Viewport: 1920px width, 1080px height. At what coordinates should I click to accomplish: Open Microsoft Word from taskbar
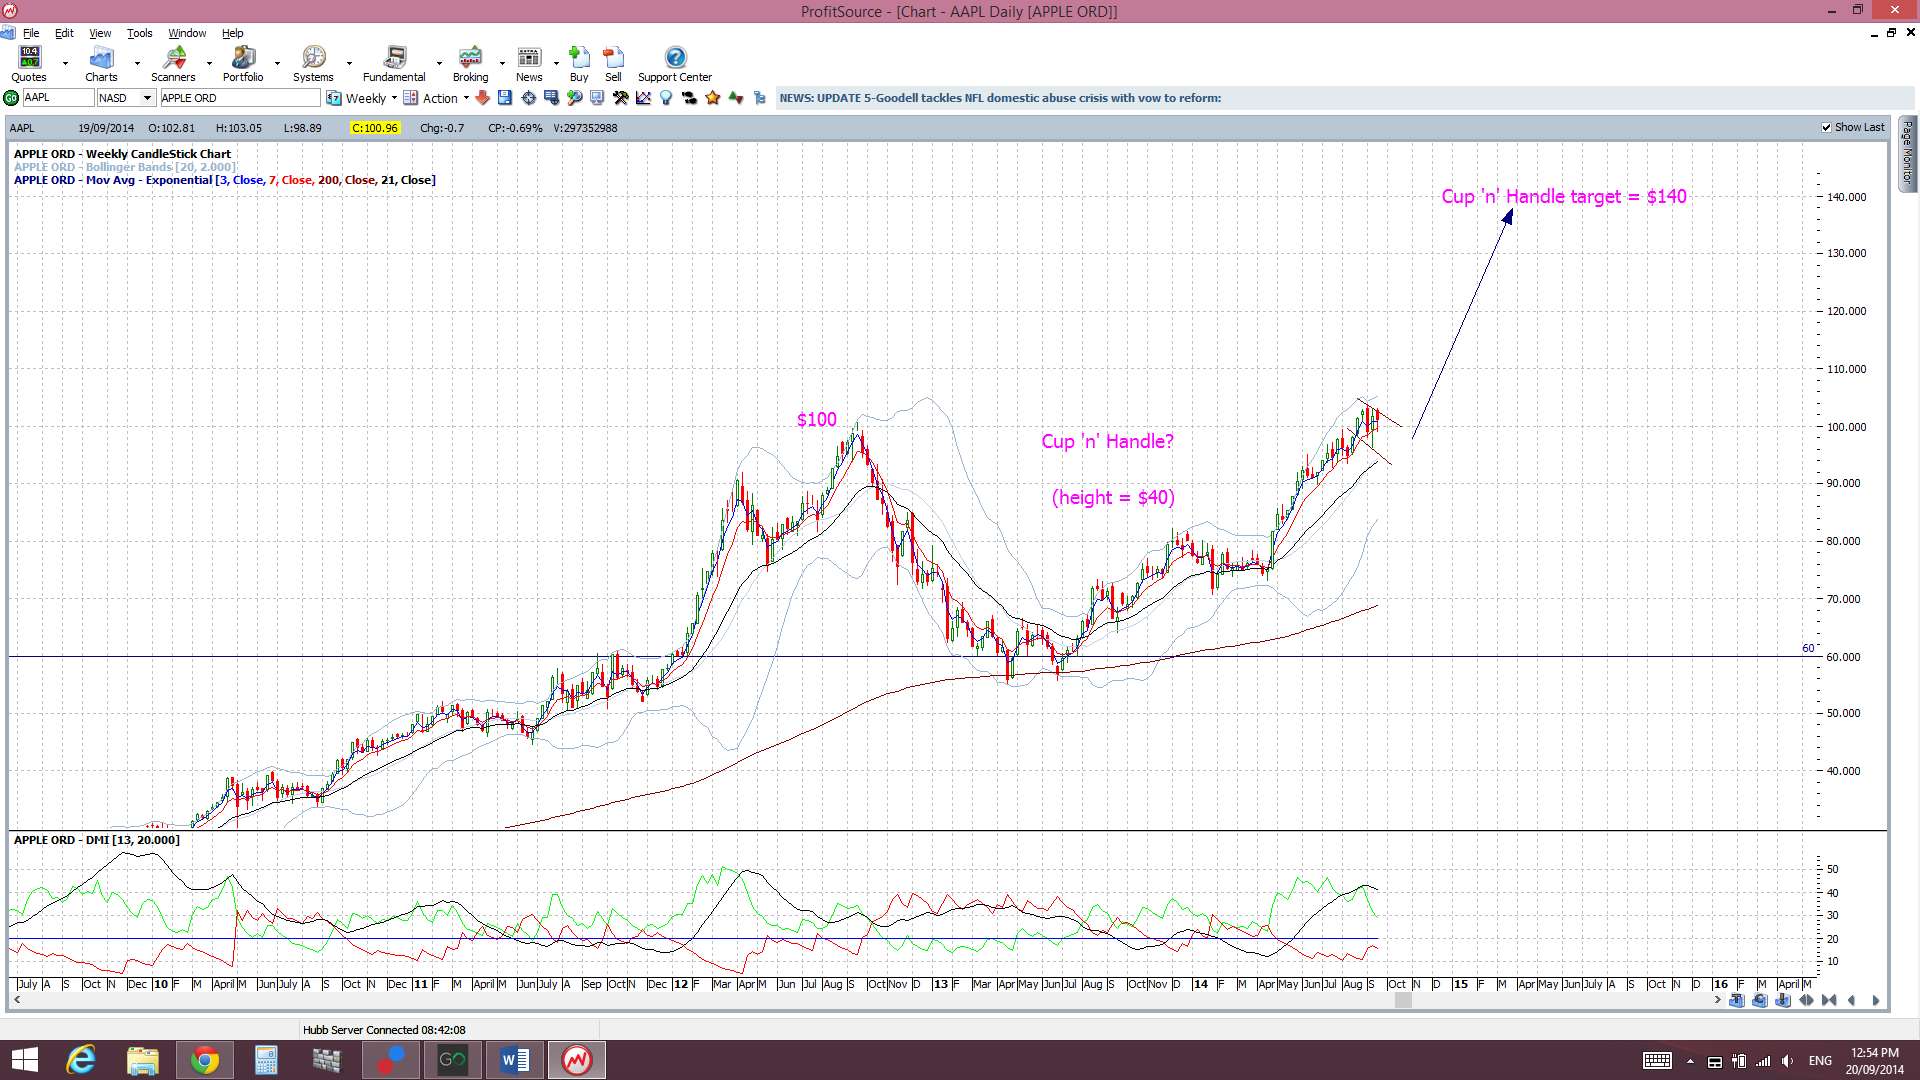click(x=515, y=1060)
